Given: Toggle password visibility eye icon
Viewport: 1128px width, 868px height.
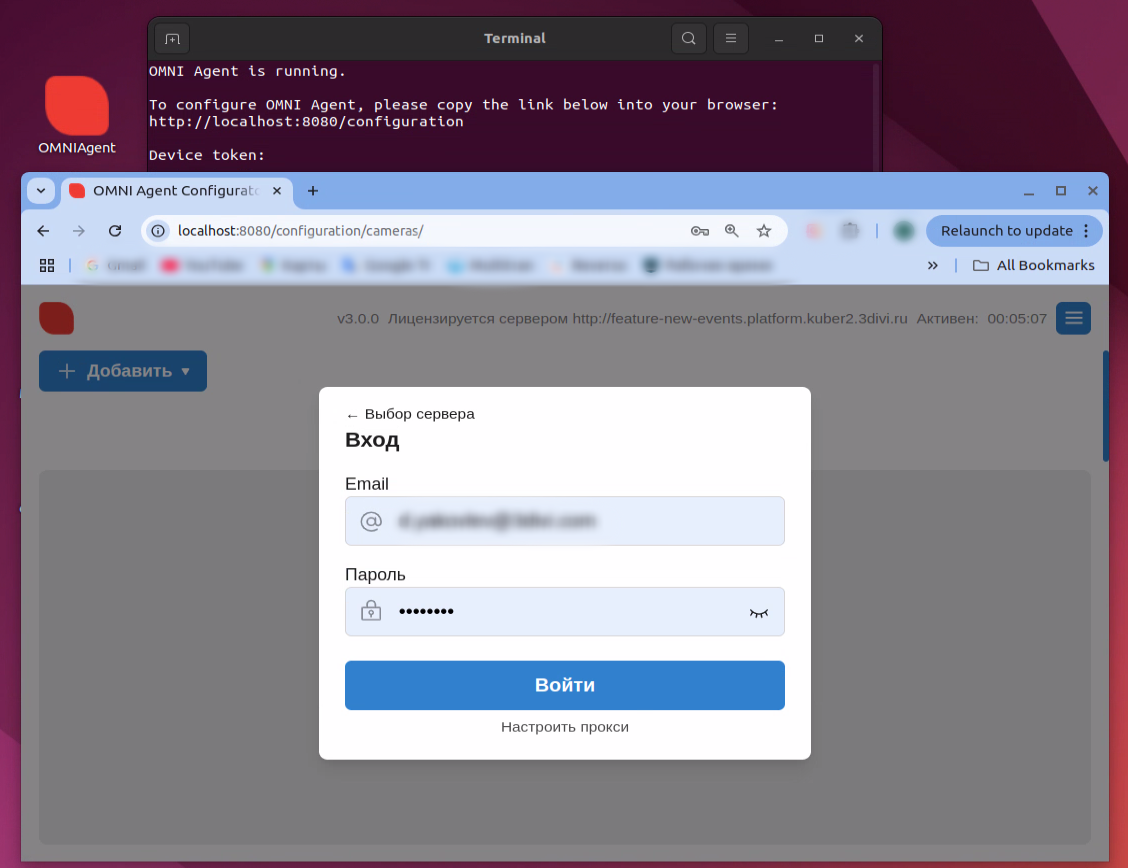Looking at the screenshot, I should (758, 612).
